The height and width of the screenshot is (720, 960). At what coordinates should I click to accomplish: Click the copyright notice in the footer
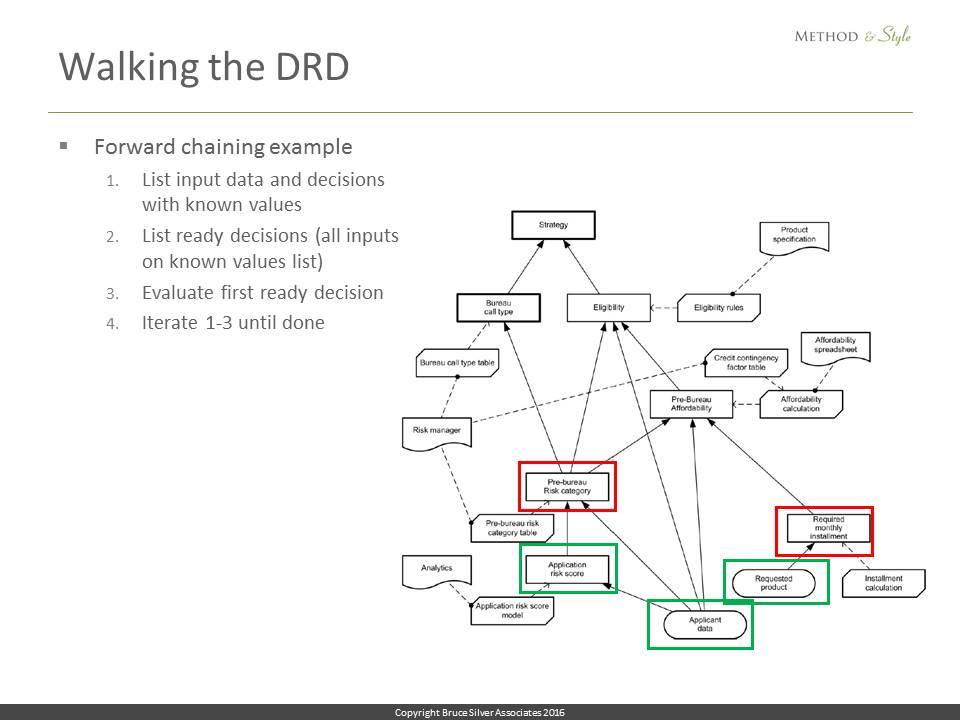(480, 712)
